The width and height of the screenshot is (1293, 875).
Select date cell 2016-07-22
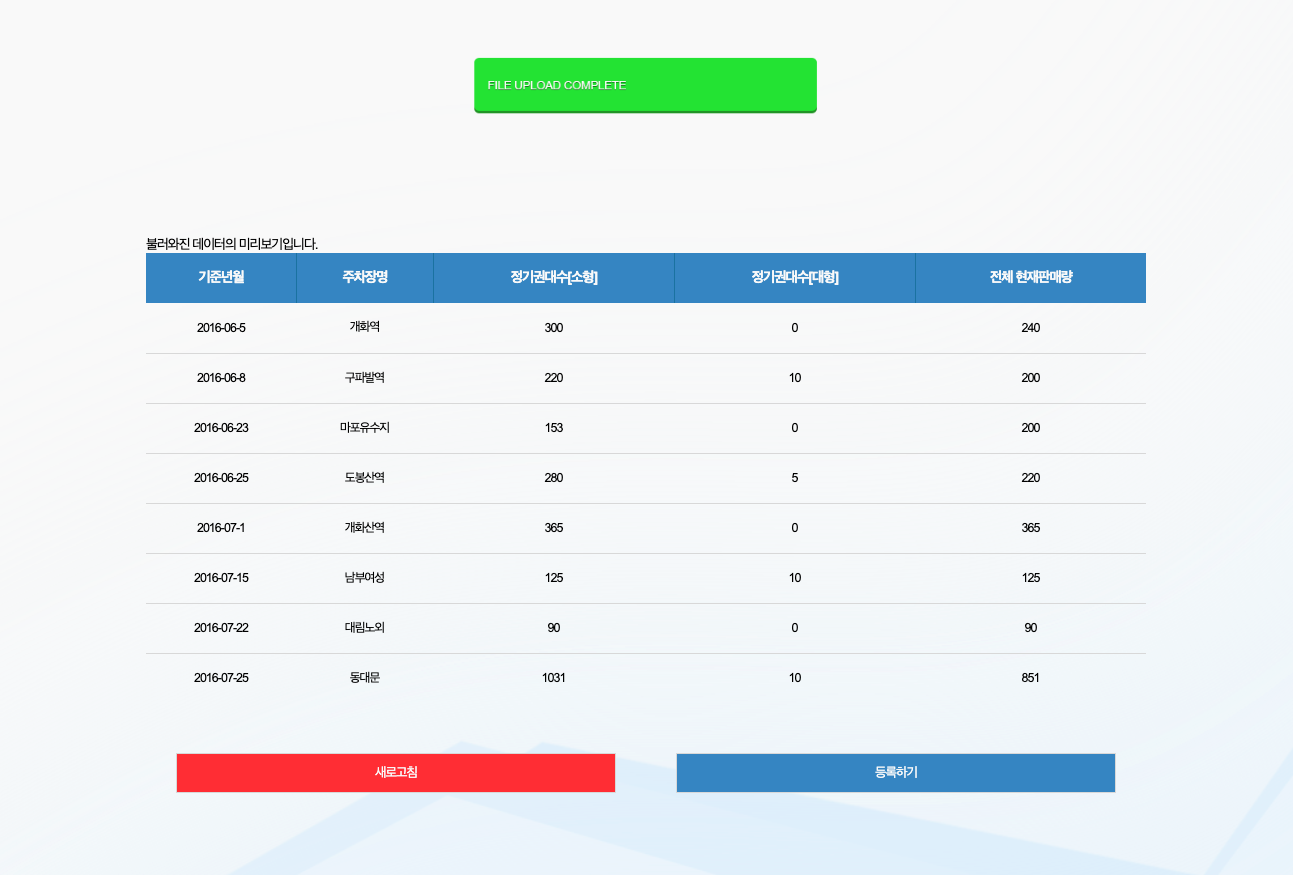tap(221, 628)
